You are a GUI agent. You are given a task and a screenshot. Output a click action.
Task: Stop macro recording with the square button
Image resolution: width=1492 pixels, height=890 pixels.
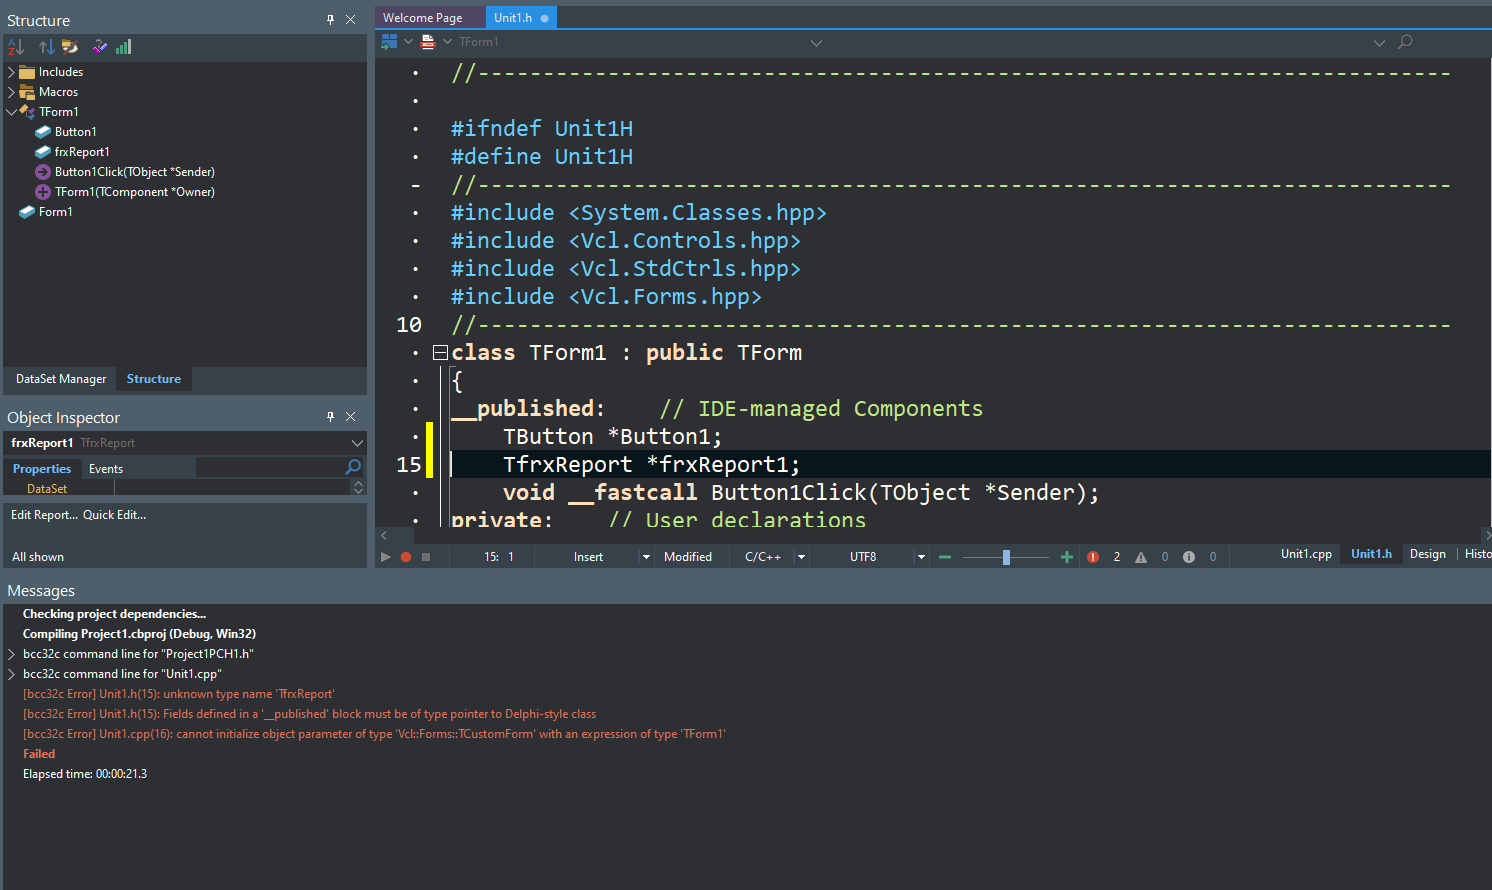coord(426,557)
